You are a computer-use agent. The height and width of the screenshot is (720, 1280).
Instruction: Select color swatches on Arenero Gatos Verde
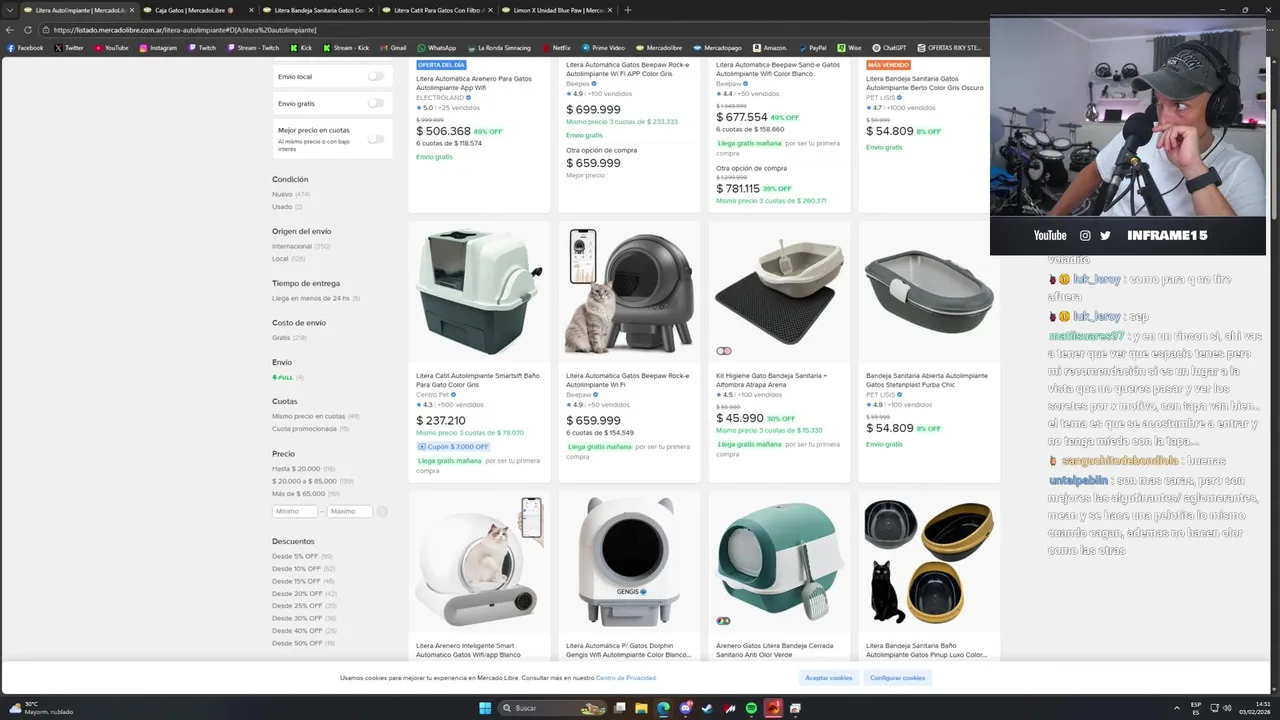[x=724, y=621]
